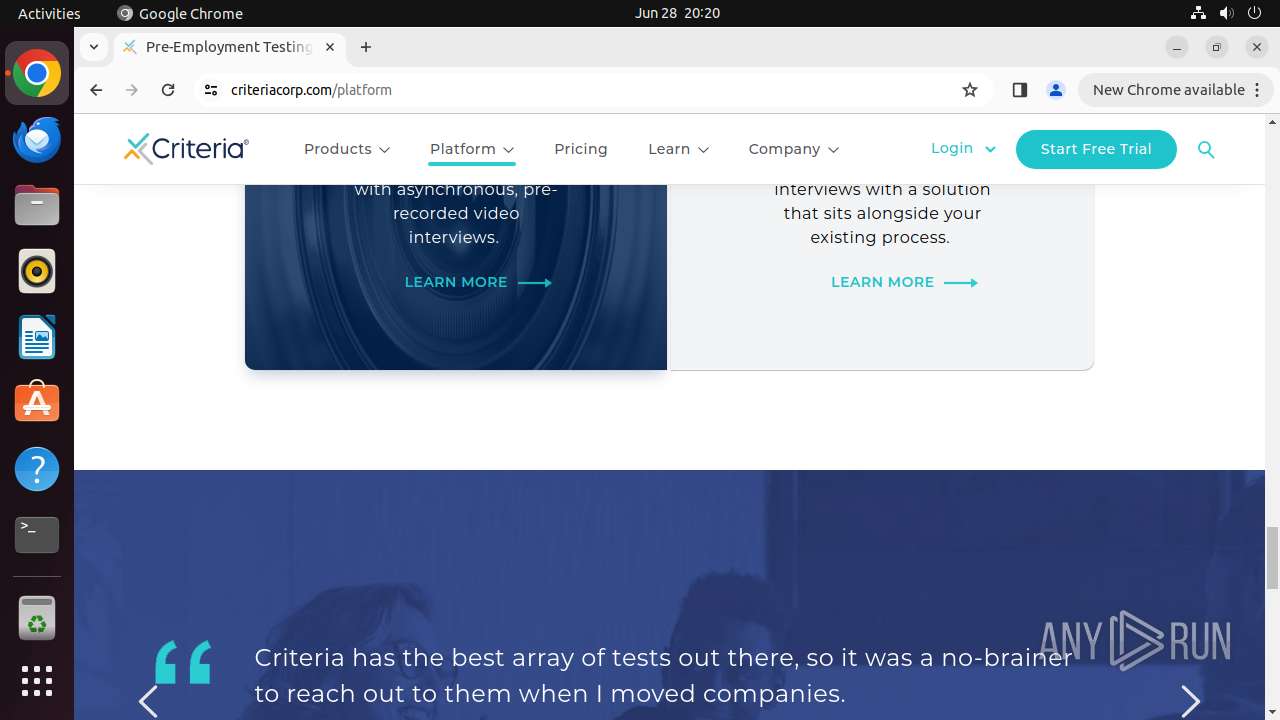Expand the Platform menu
This screenshot has height=720, width=1280.
click(472, 149)
